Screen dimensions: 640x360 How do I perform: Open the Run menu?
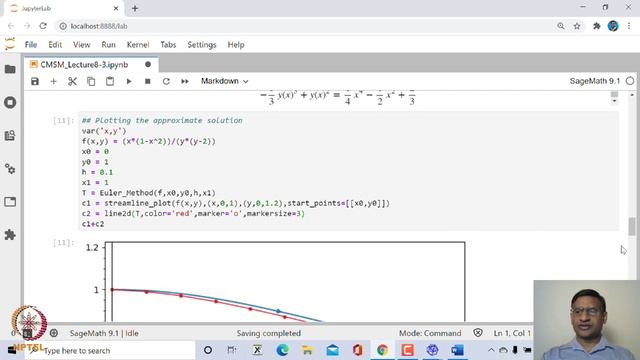[x=109, y=45]
